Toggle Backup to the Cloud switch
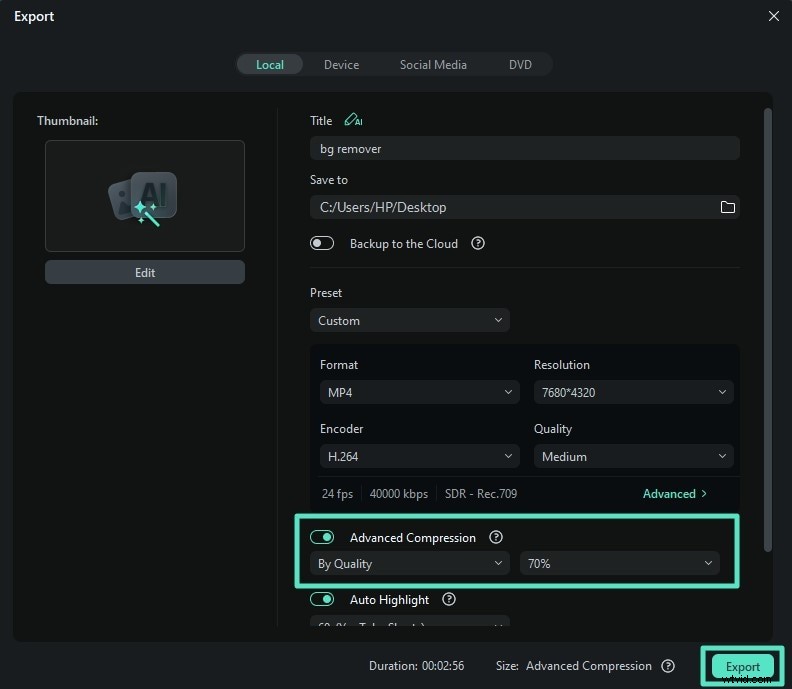 pyautogui.click(x=322, y=243)
